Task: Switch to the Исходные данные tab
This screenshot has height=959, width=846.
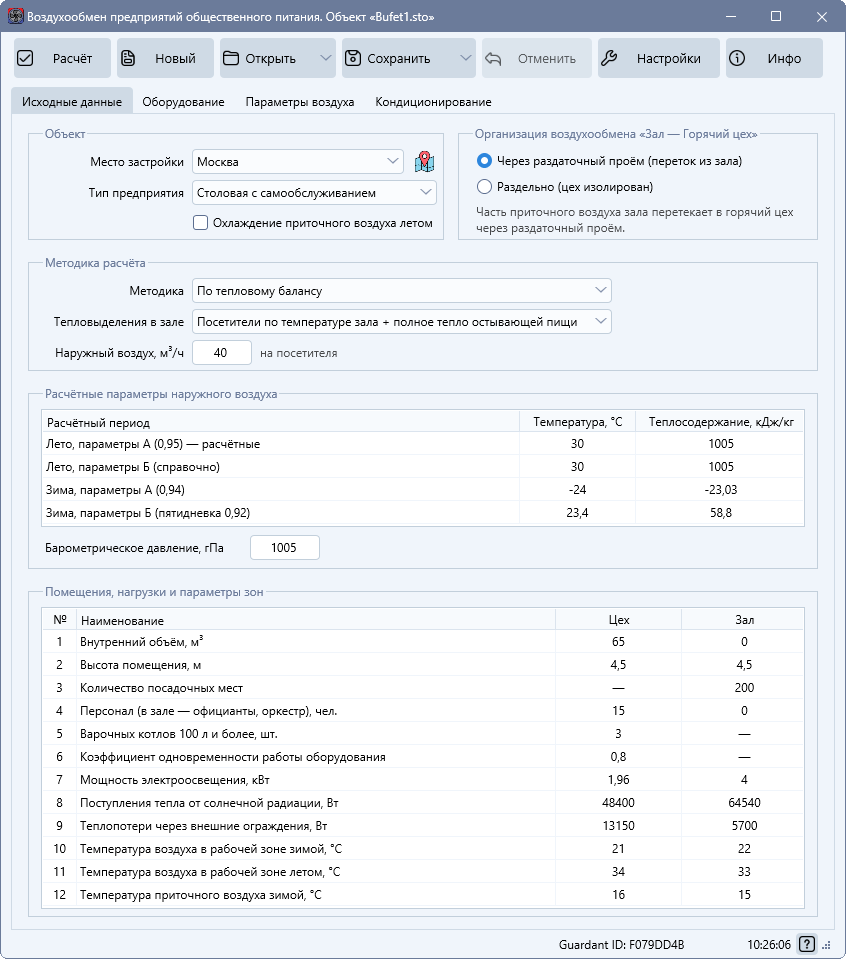Action: click(72, 102)
